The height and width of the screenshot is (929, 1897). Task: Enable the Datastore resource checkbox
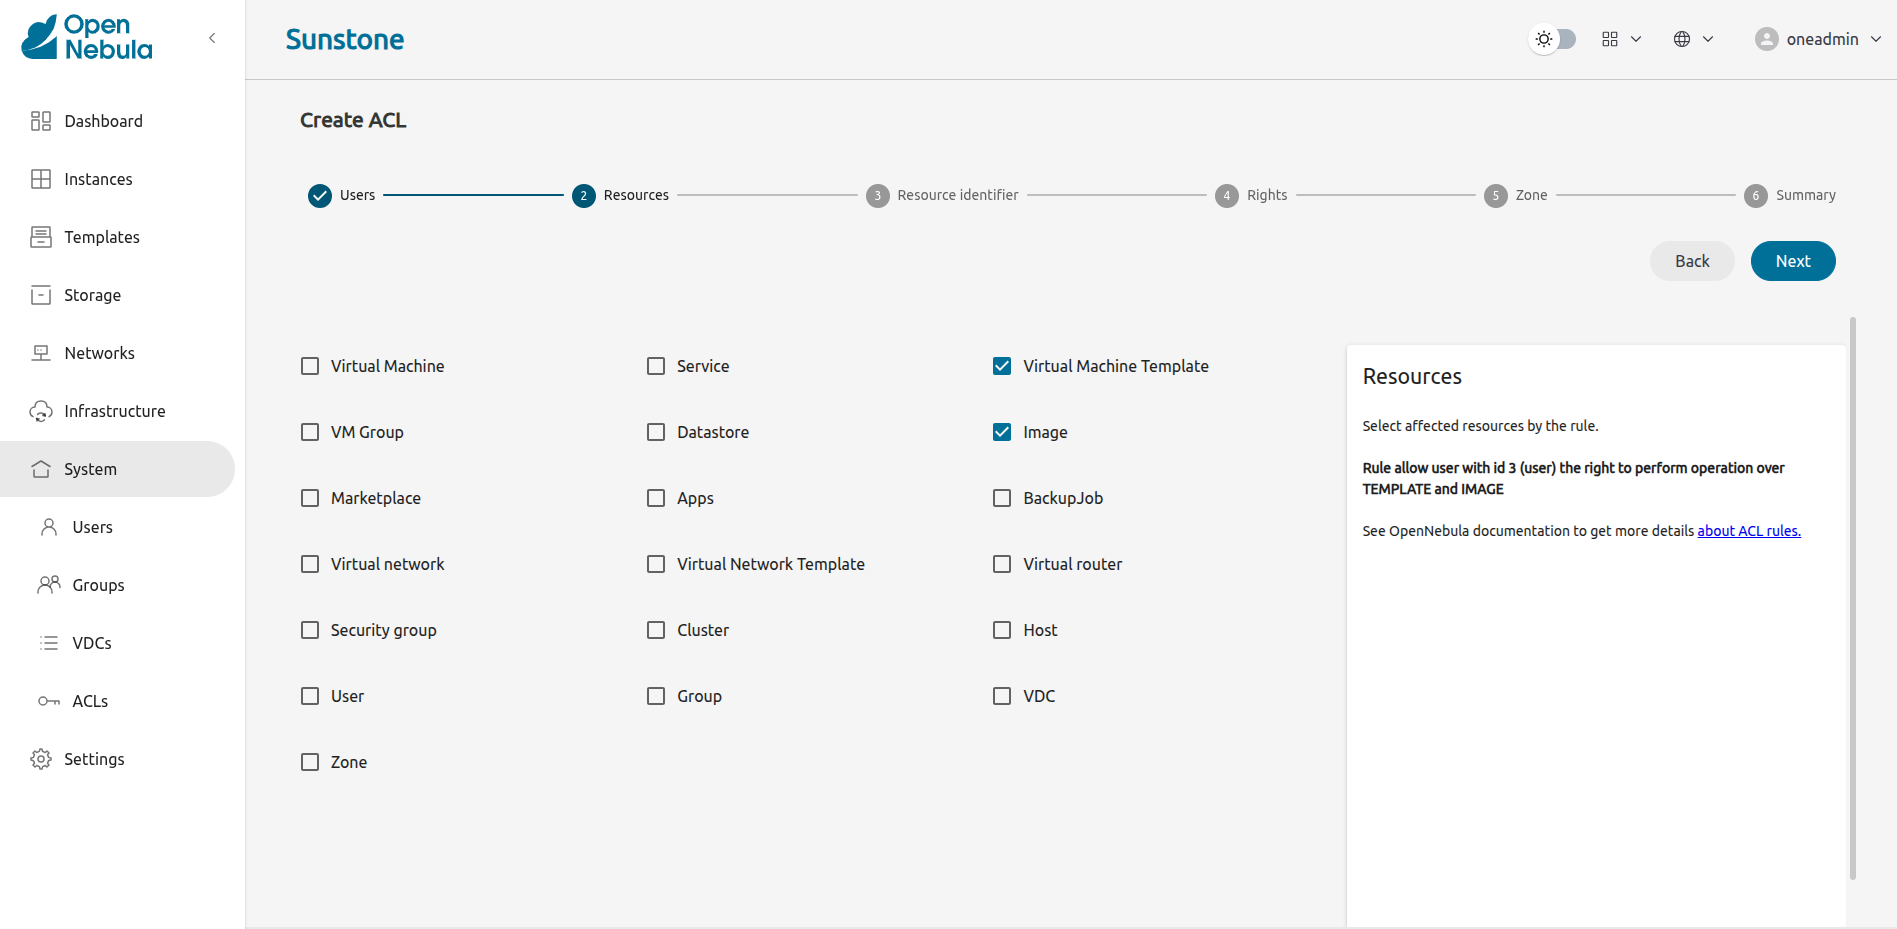pyautogui.click(x=655, y=431)
